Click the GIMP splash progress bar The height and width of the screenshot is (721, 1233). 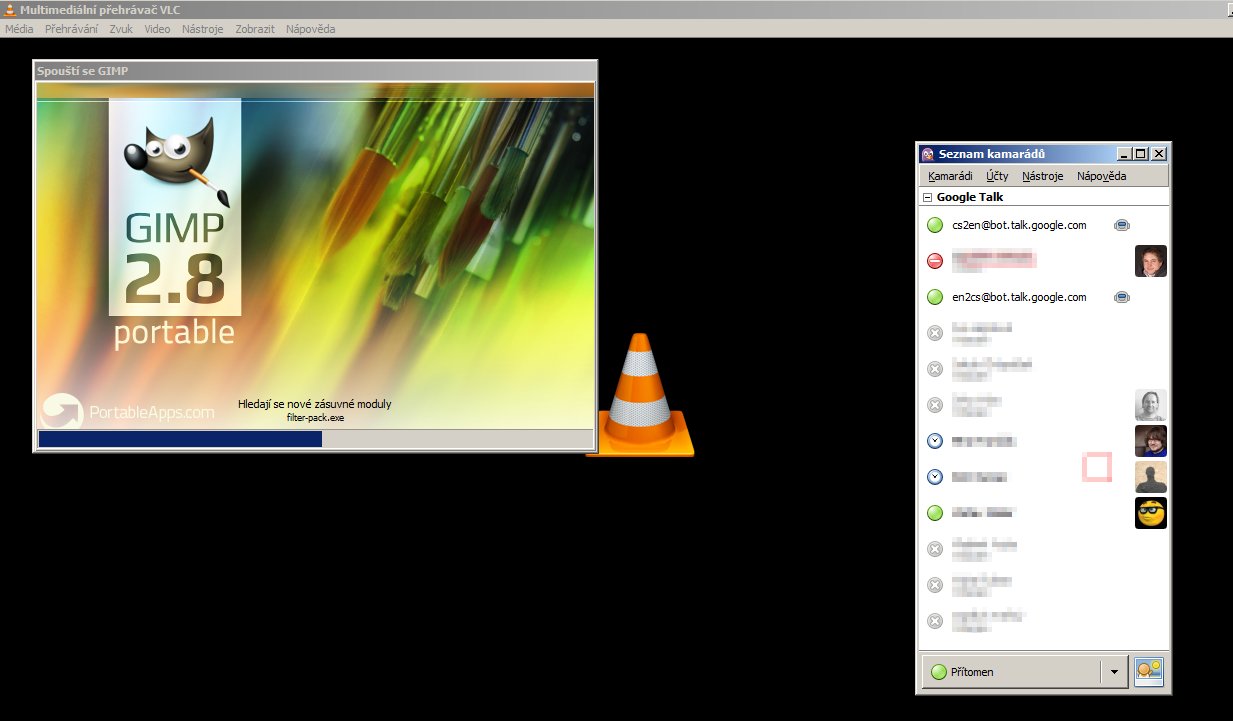(x=314, y=439)
